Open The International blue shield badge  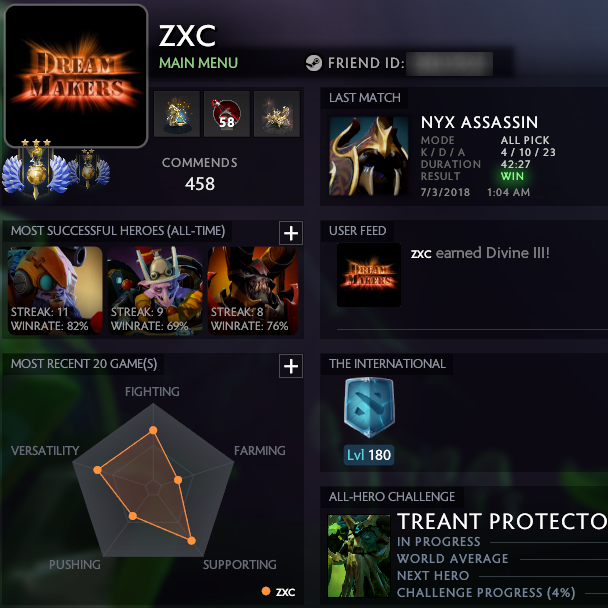coord(369,407)
